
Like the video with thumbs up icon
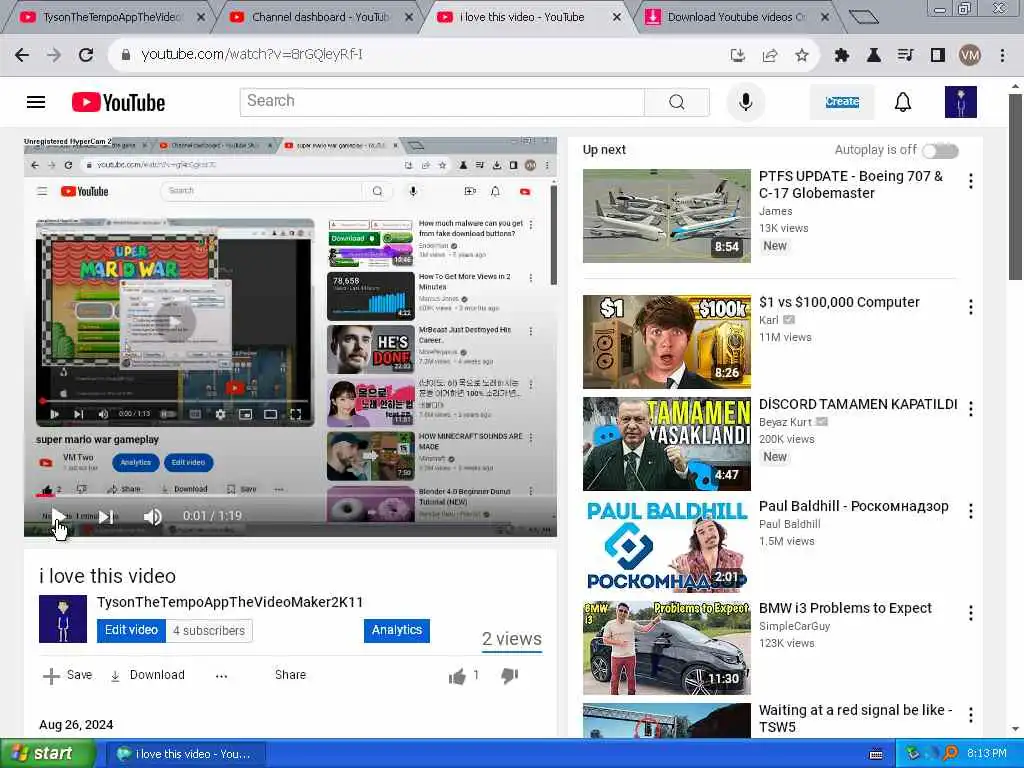point(458,676)
